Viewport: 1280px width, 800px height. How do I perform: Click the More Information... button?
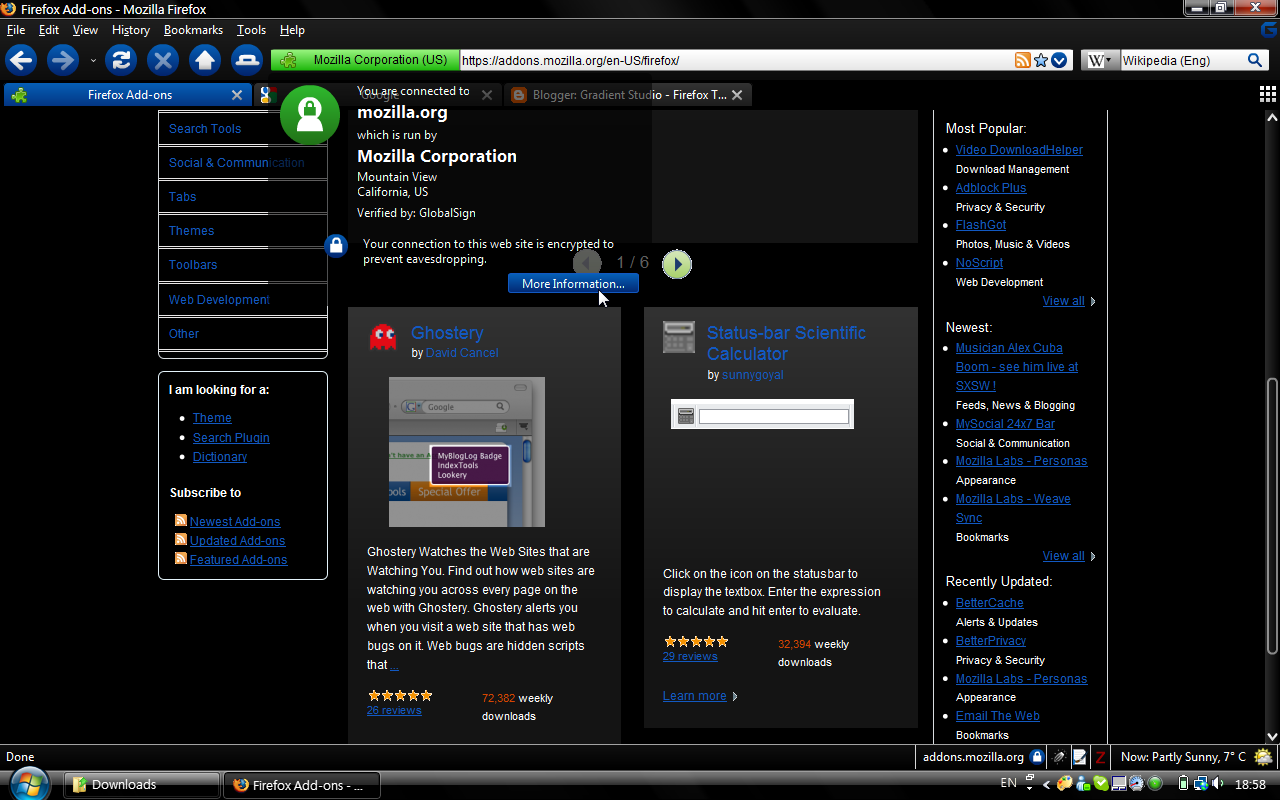(573, 284)
